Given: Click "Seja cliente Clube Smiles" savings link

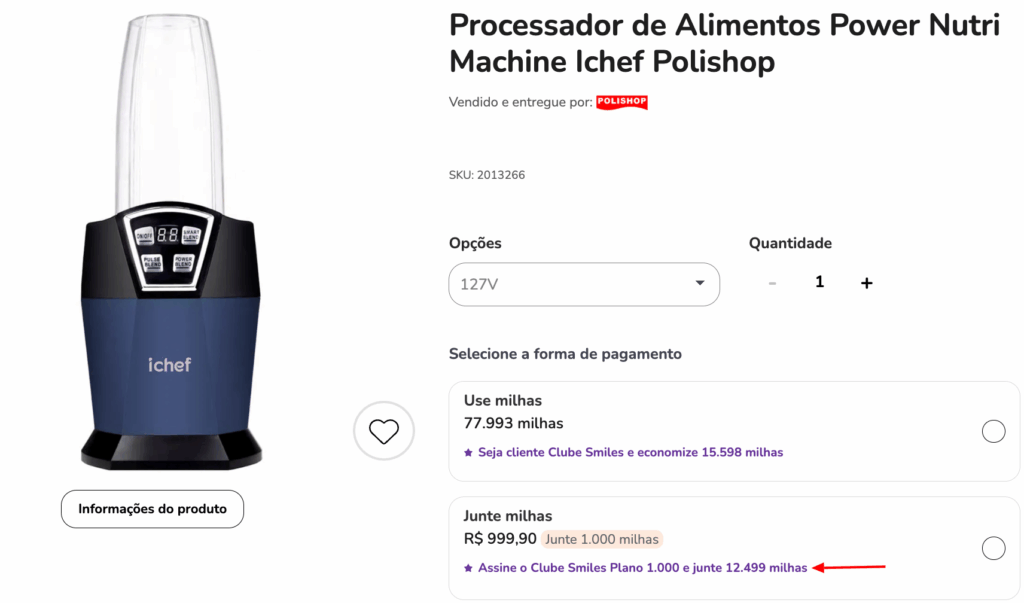Looking at the screenshot, I should pos(630,452).
